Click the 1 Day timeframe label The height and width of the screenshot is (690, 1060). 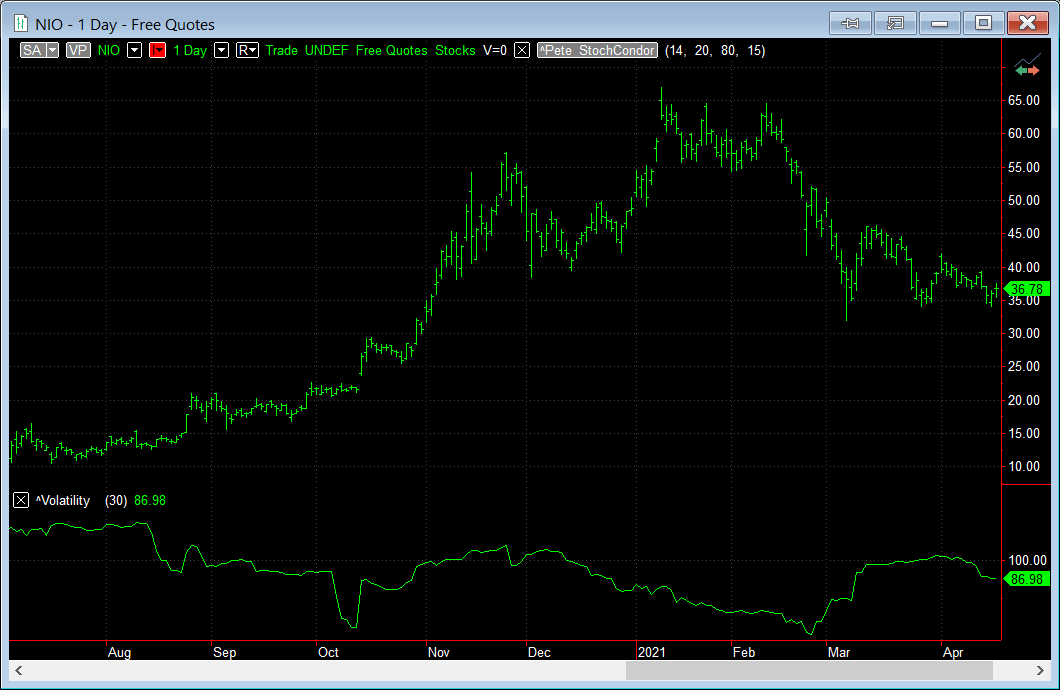click(190, 50)
